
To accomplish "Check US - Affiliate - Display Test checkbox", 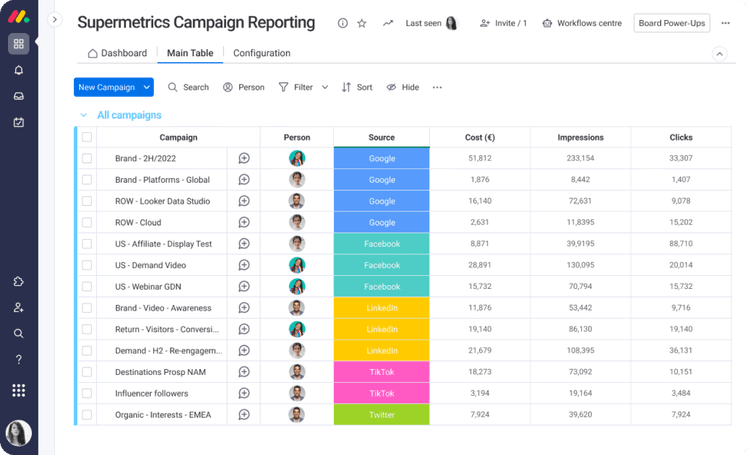I will pos(87,244).
